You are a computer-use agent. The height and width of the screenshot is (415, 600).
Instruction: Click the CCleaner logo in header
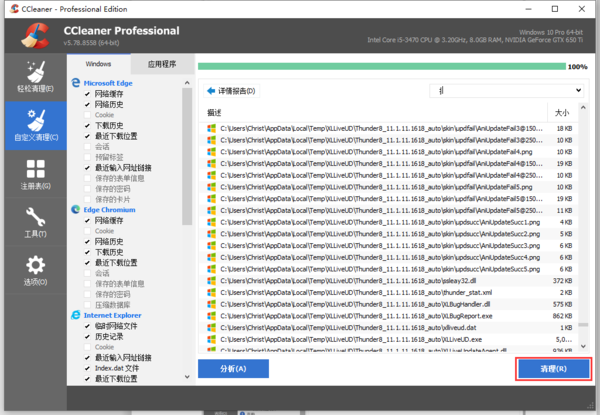point(33,32)
